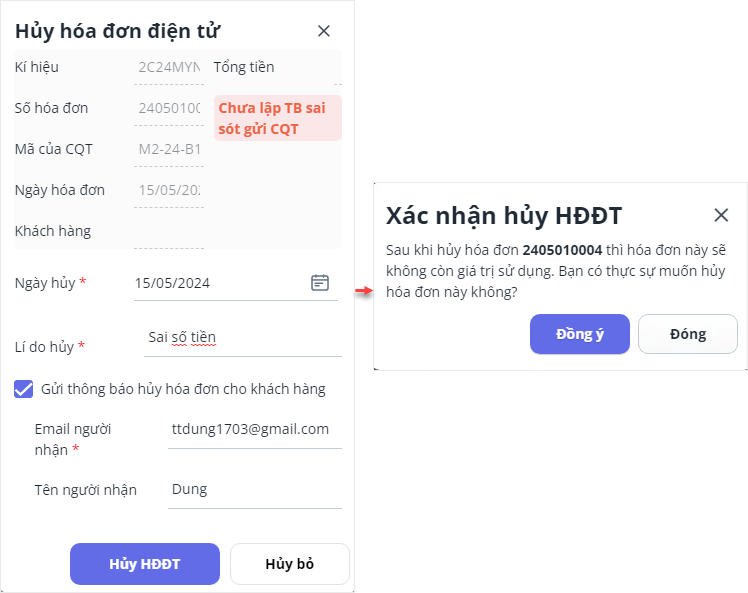Screen dimensions: 748x593
Task: Confirm cancellation with Đồng ý button
Action: tap(580, 334)
